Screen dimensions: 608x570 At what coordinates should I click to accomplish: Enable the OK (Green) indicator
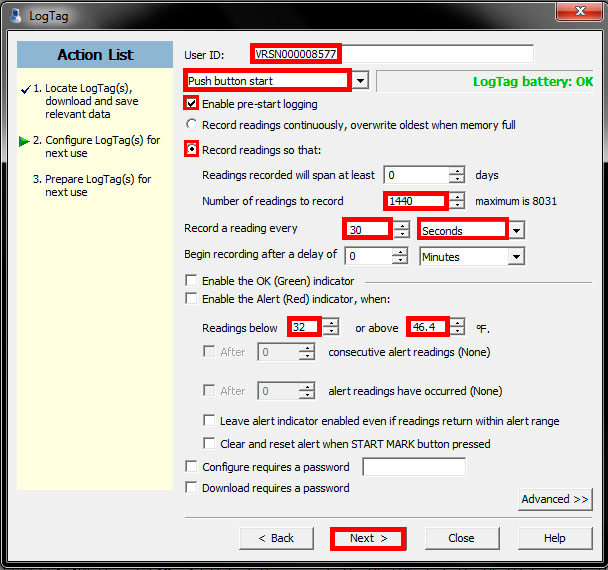click(192, 281)
